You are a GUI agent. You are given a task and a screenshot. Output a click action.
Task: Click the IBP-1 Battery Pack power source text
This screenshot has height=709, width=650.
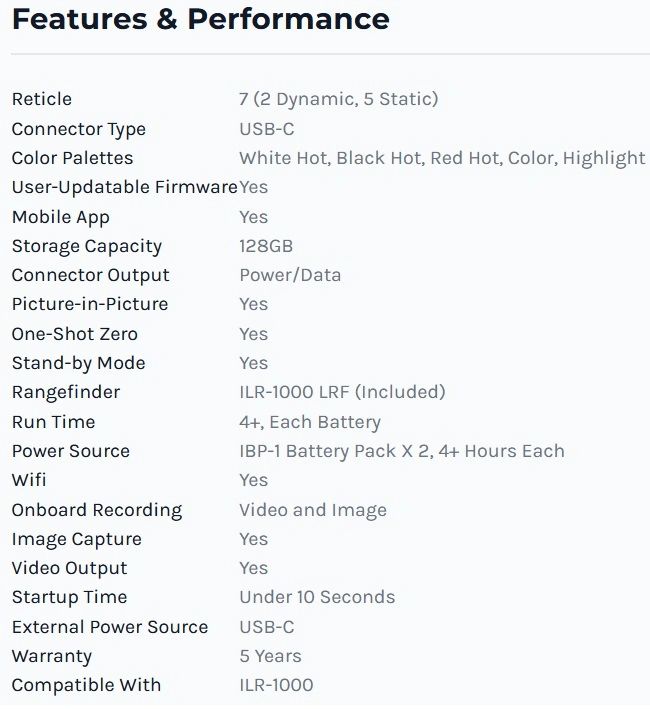[x=402, y=451]
